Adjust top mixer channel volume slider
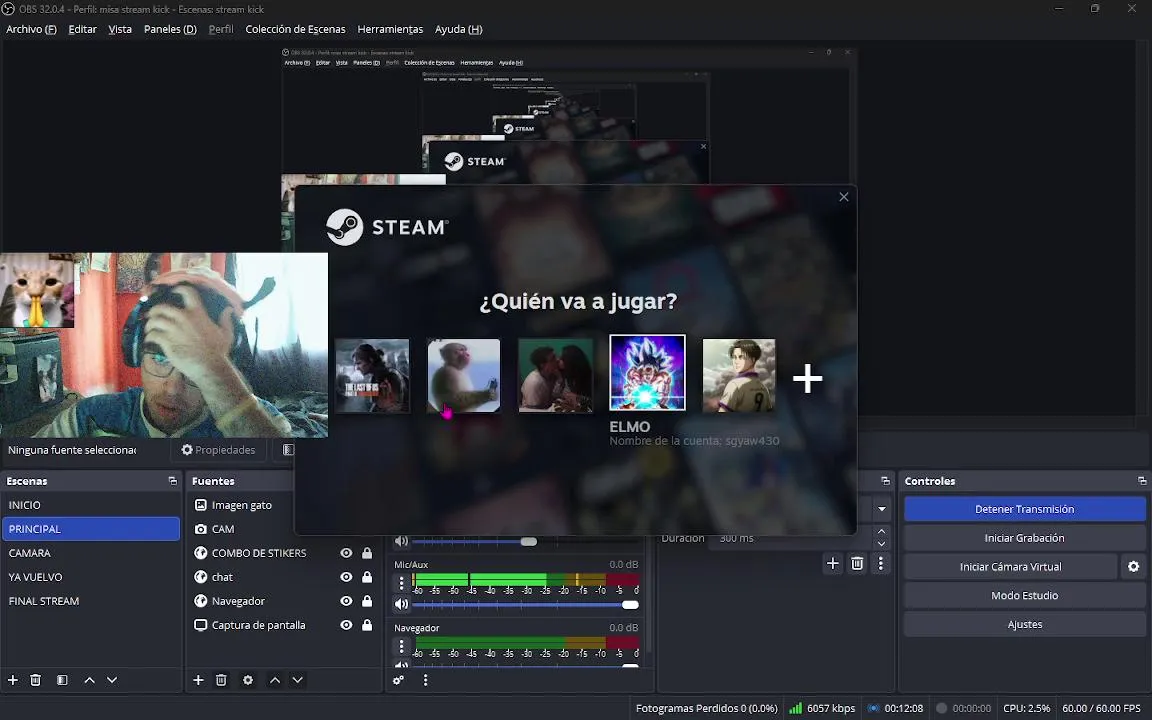Viewport: 1152px width, 720px height. tap(528, 541)
